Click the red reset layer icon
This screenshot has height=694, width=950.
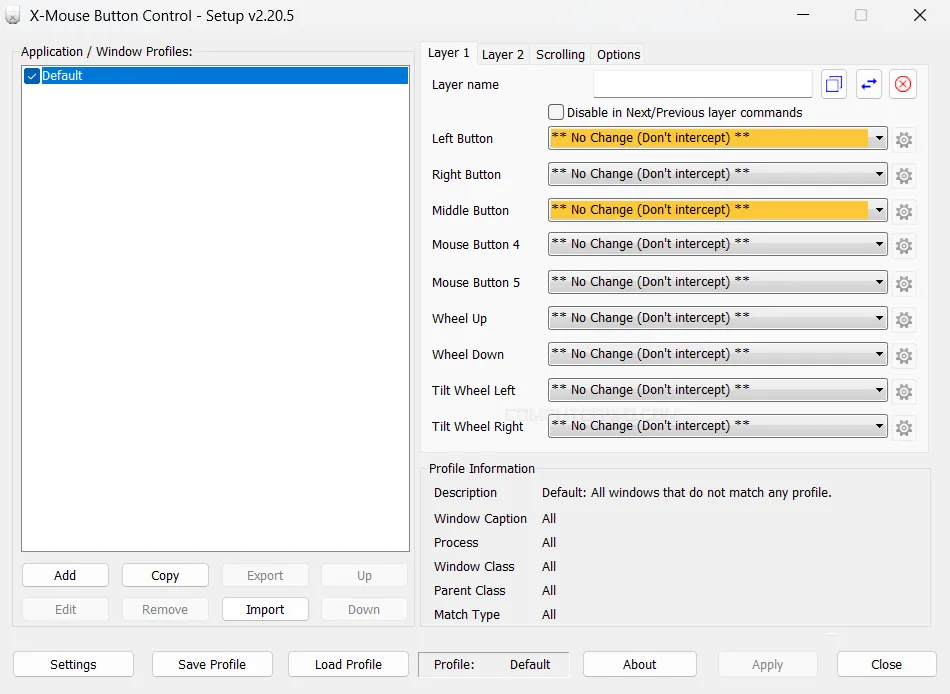(903, 84)
